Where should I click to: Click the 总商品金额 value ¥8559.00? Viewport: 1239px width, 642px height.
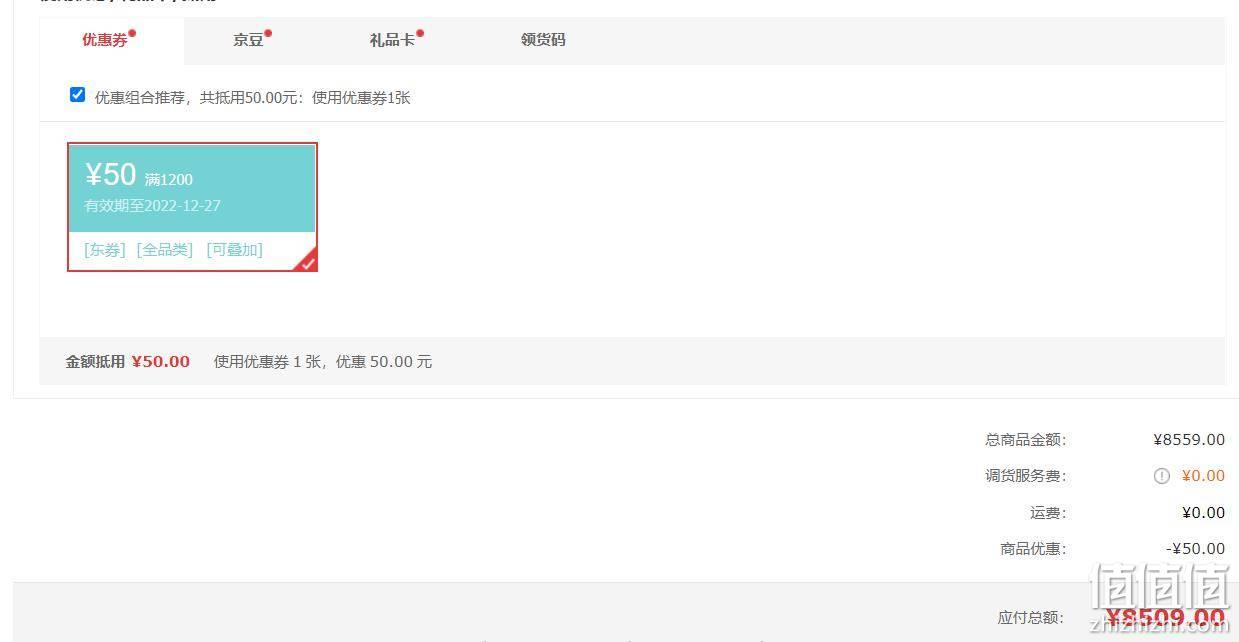[1189, 440]
